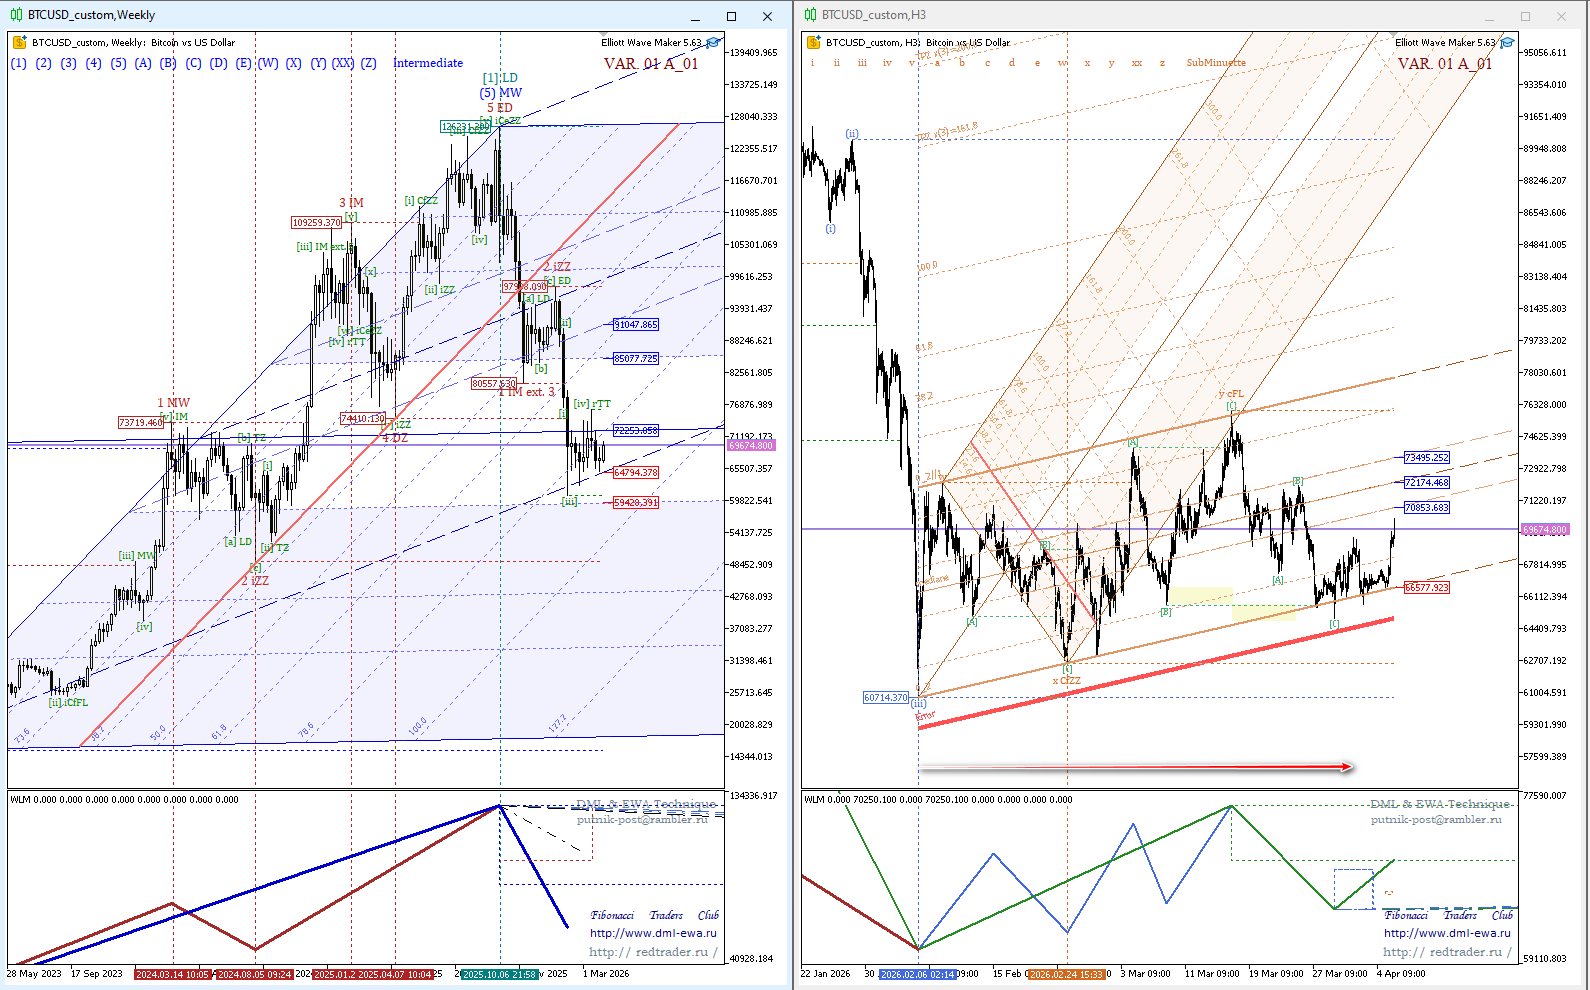Viewport: 1590px width, 990px height.
Task: Click the dollar symbol icon in H3 chart
Action: coord(813,42)
